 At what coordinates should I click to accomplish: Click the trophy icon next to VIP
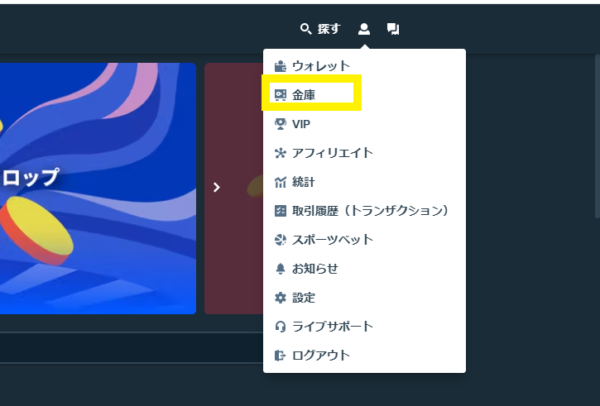click(x=281, y=124)
